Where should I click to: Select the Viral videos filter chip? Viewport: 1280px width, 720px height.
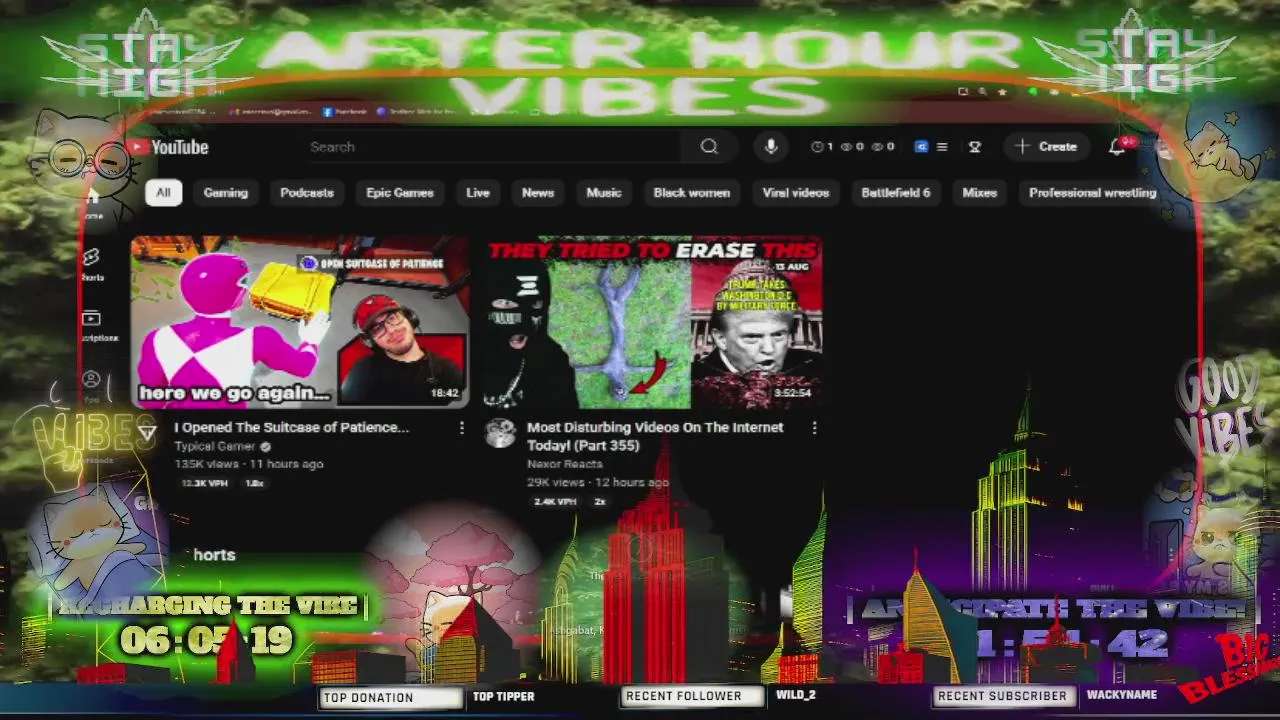(x=796, y=193)
